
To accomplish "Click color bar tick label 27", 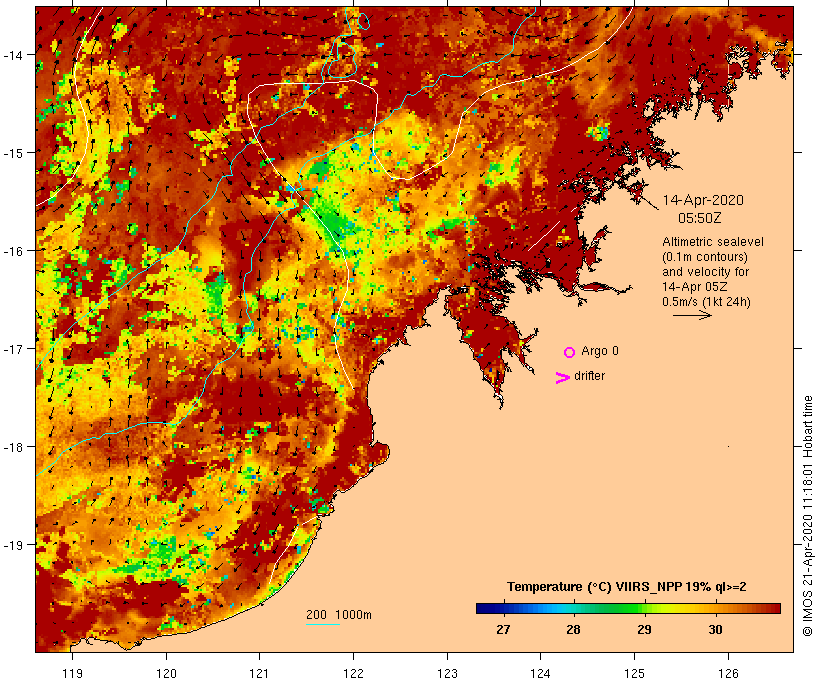I will point(503,630).
